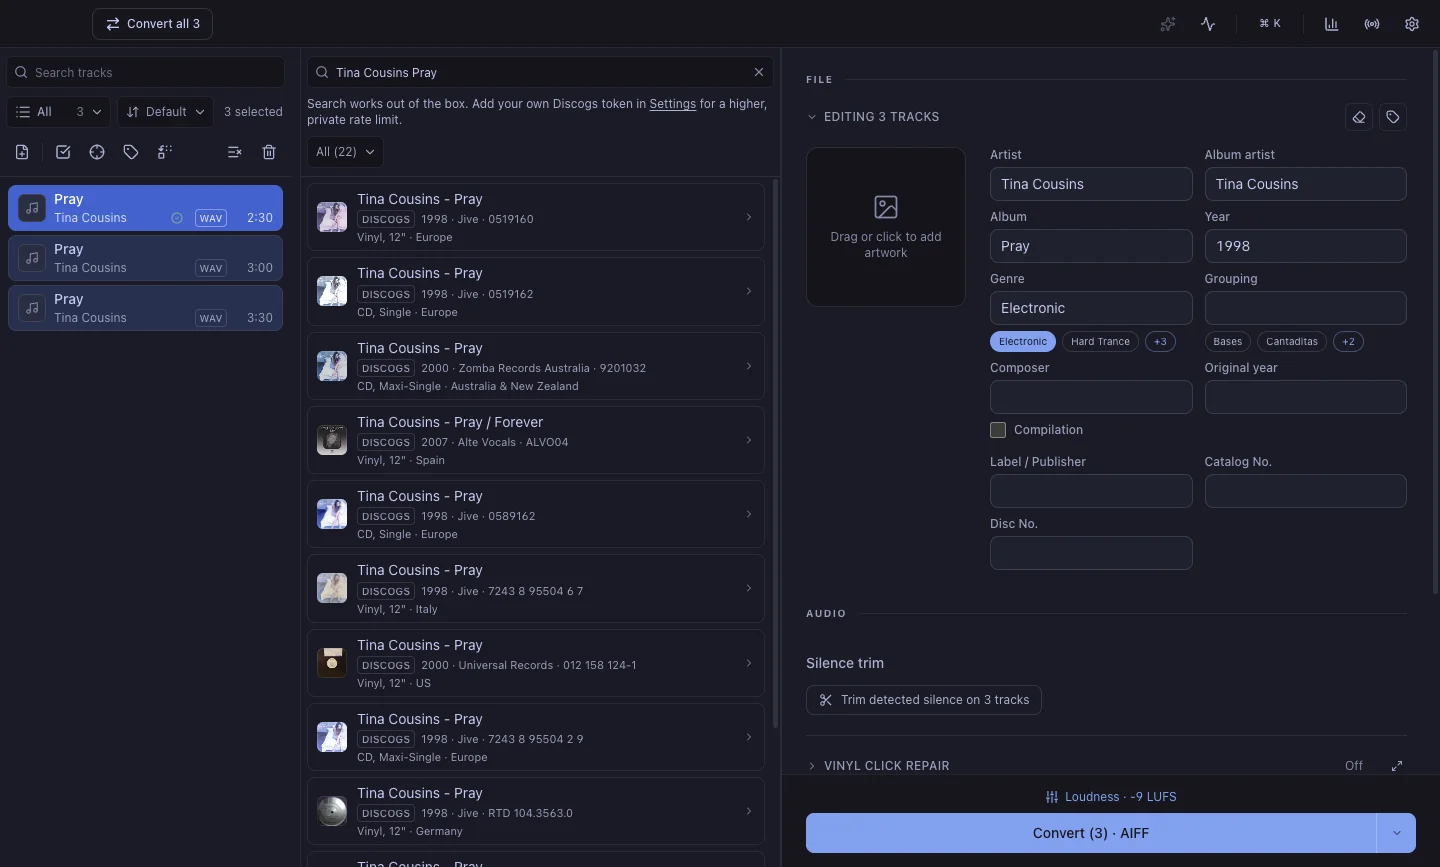Click the waveform activity icon in top bar
Image resolution: width=1440 pixels, height=867 pixels.
click(x=1208, y=24)
